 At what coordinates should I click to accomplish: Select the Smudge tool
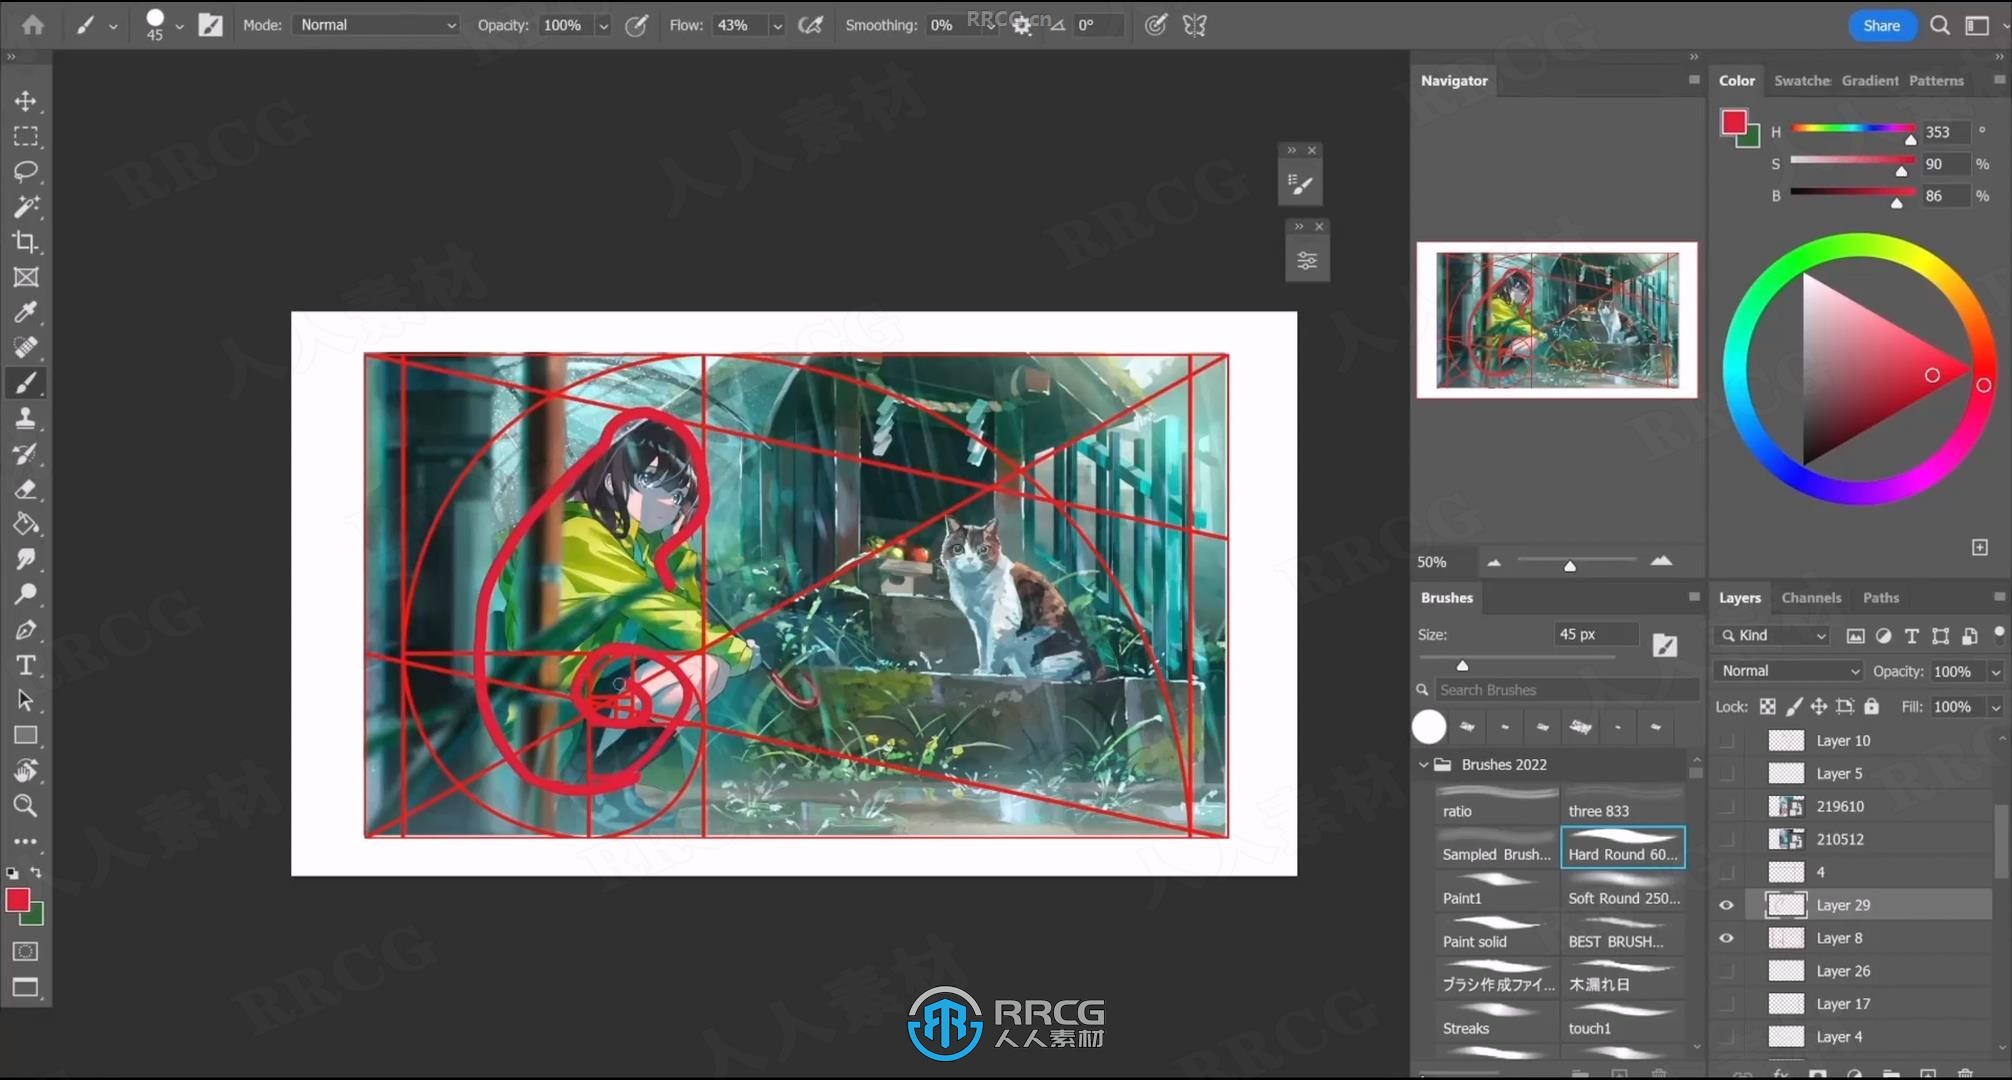pyautogui.click(x=26, y=559)
